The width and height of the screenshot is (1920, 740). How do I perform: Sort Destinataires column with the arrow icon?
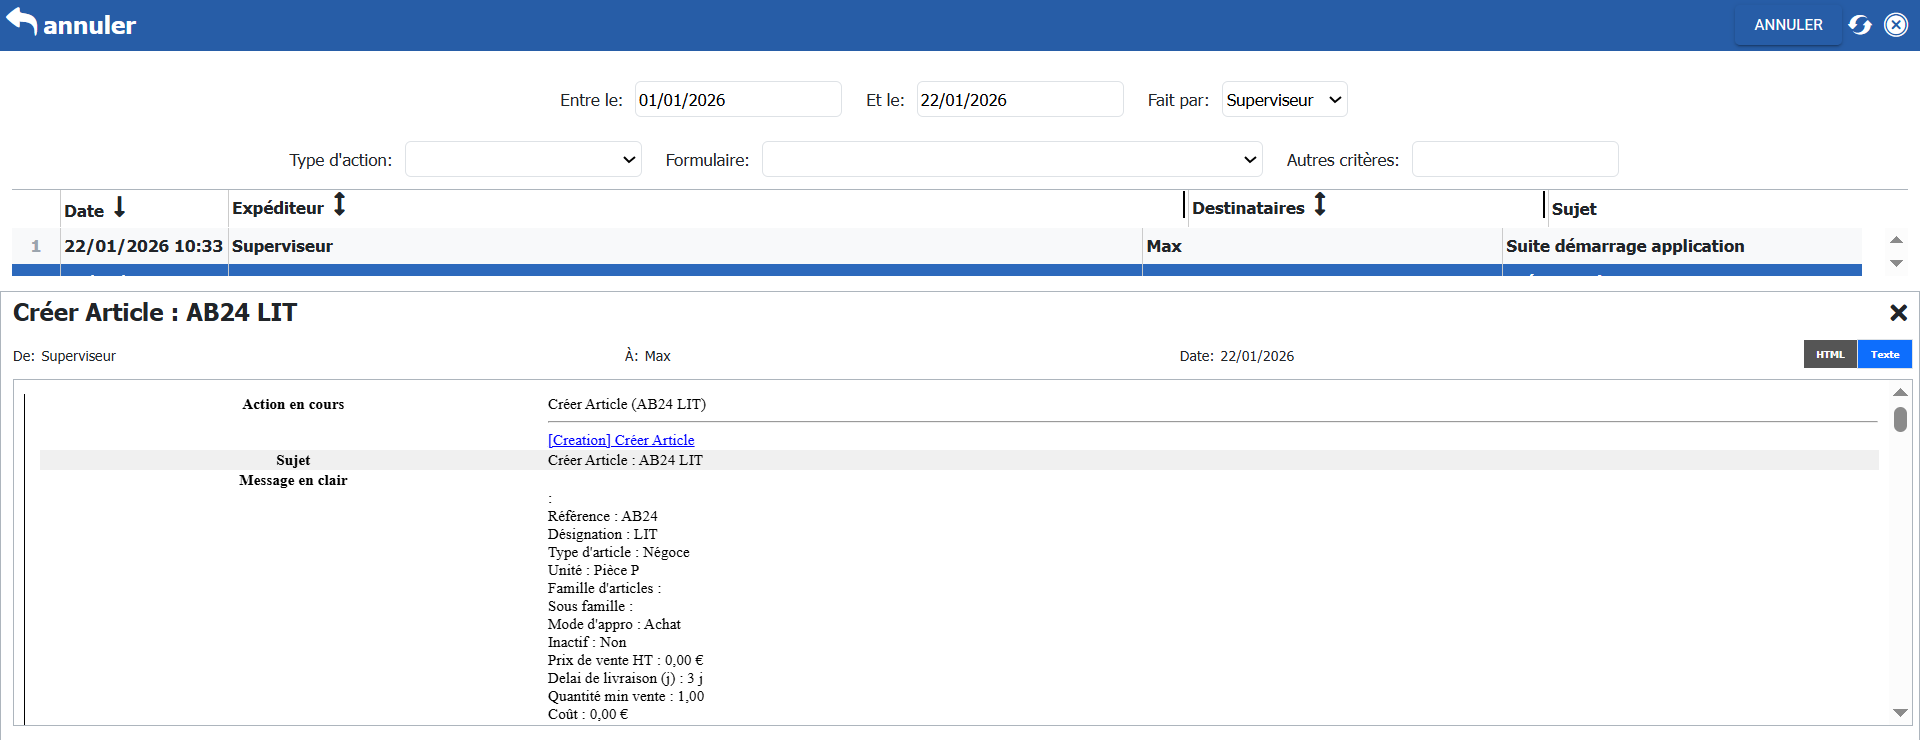pos(1320,206)
